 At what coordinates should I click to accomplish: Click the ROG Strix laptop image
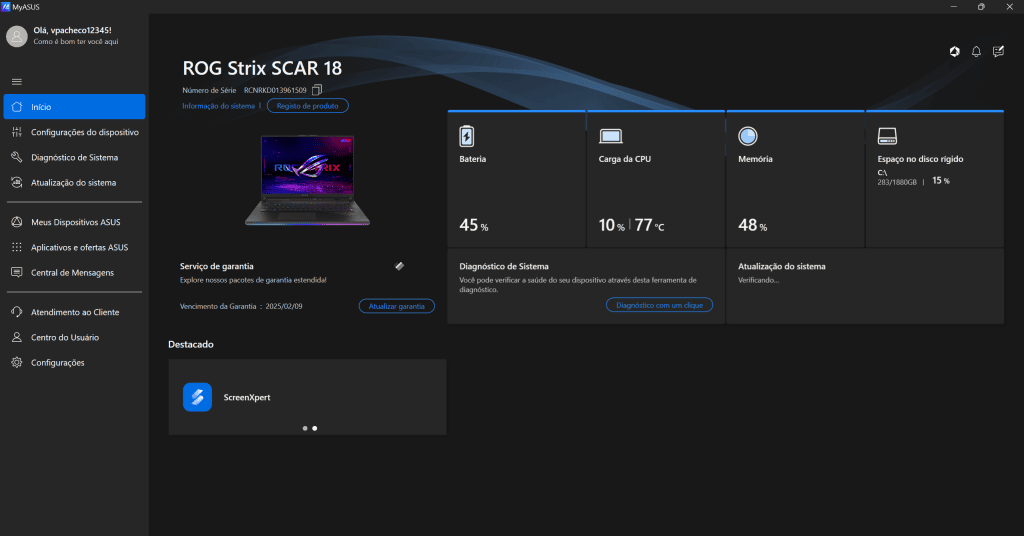[x=307, y=180]
